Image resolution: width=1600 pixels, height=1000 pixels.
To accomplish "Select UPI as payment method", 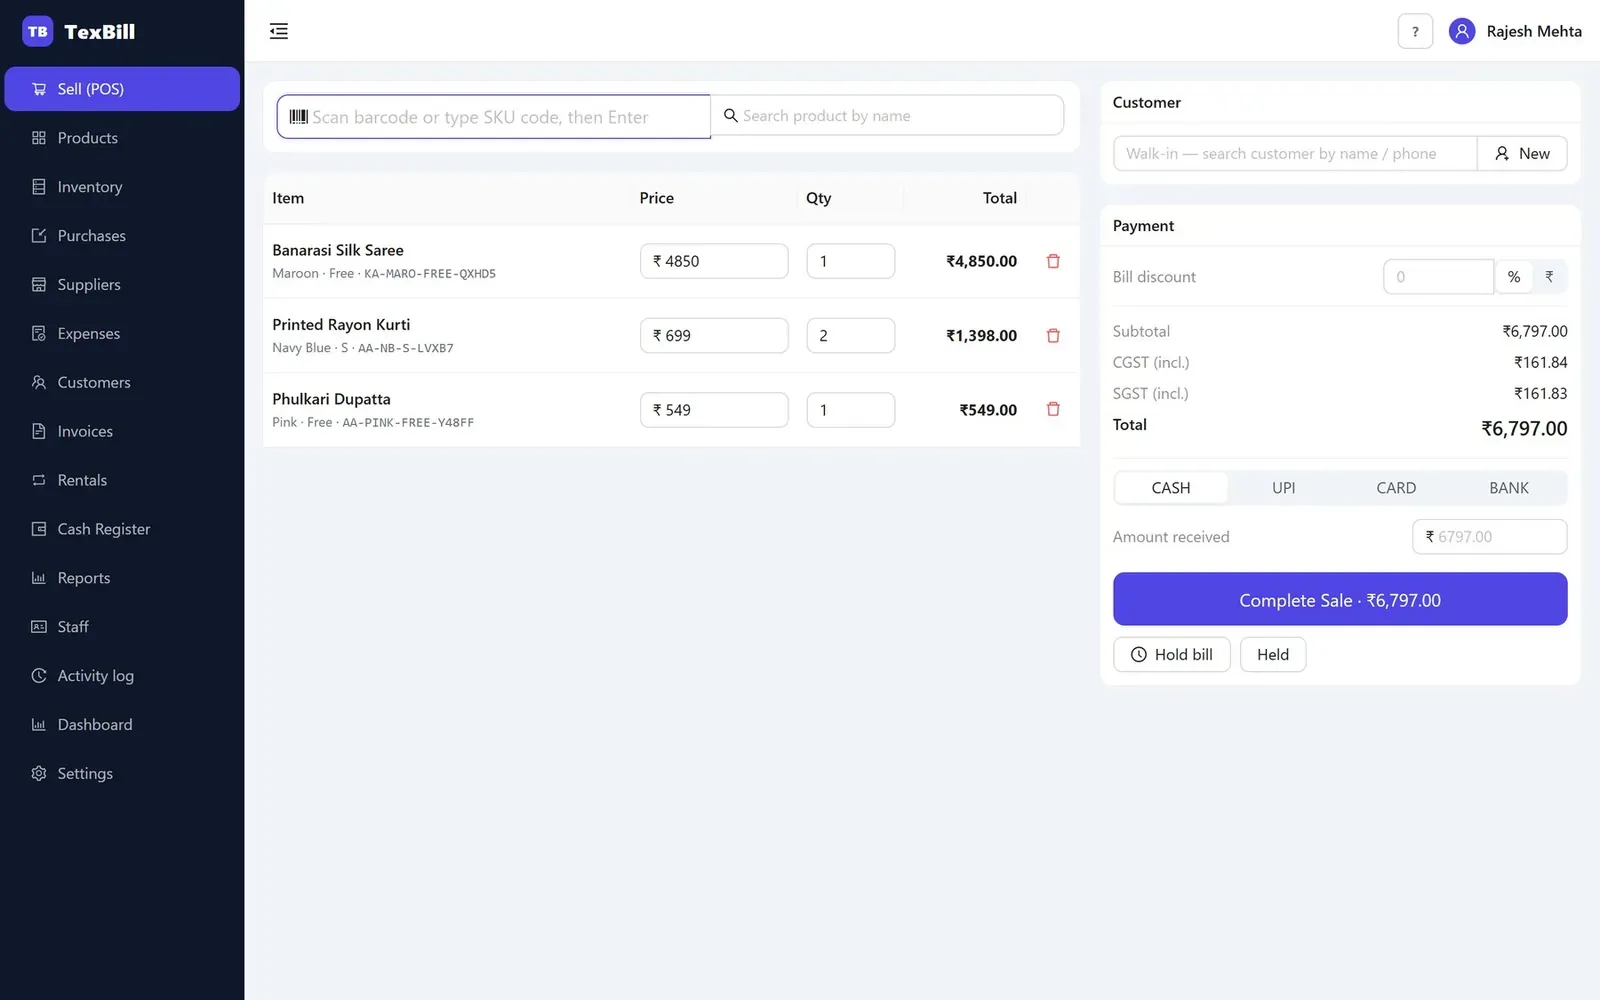I will tap(1283, 488).
